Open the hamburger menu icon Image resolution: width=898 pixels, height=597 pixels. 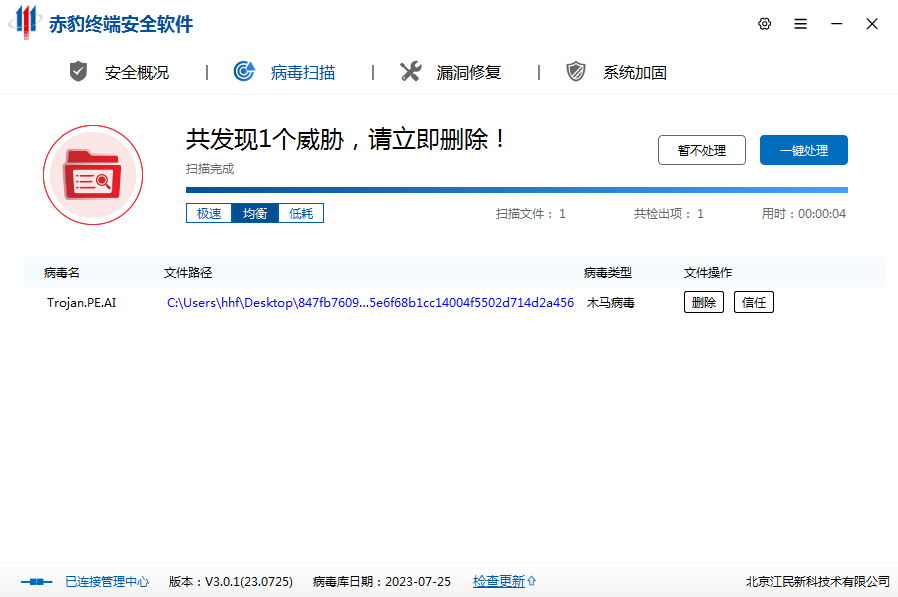pyautogui.click(x=800, y=23)
